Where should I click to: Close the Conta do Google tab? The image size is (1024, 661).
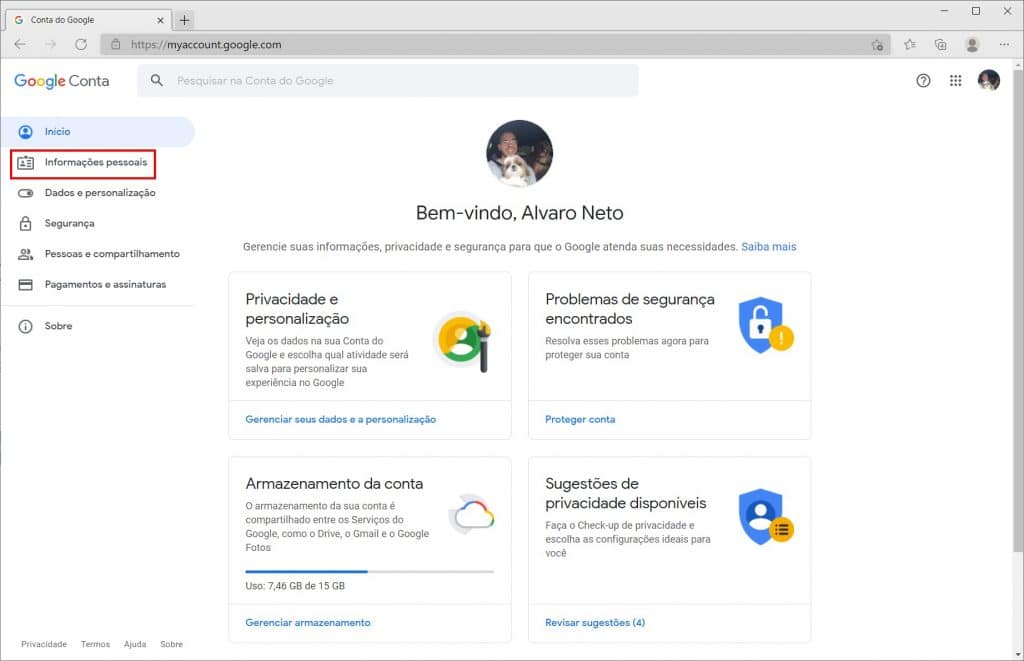click(160, 20)
